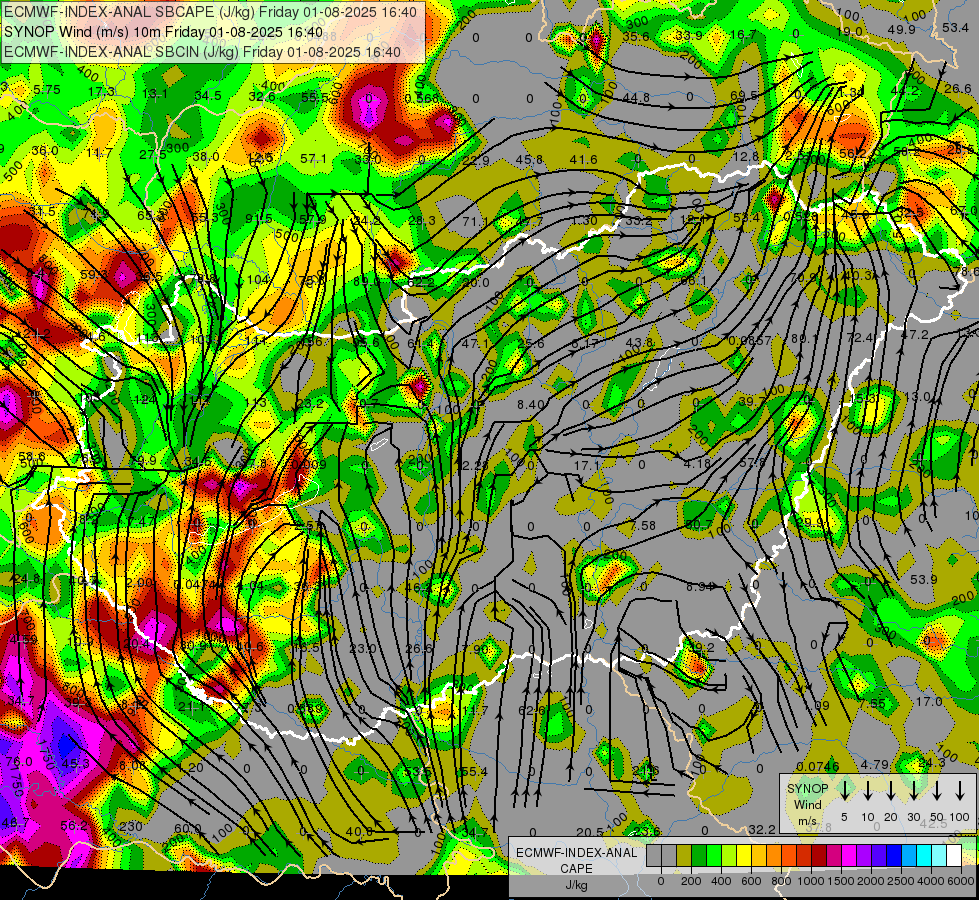
Task: Click the map value '17.3'
Action: [101, 92]
